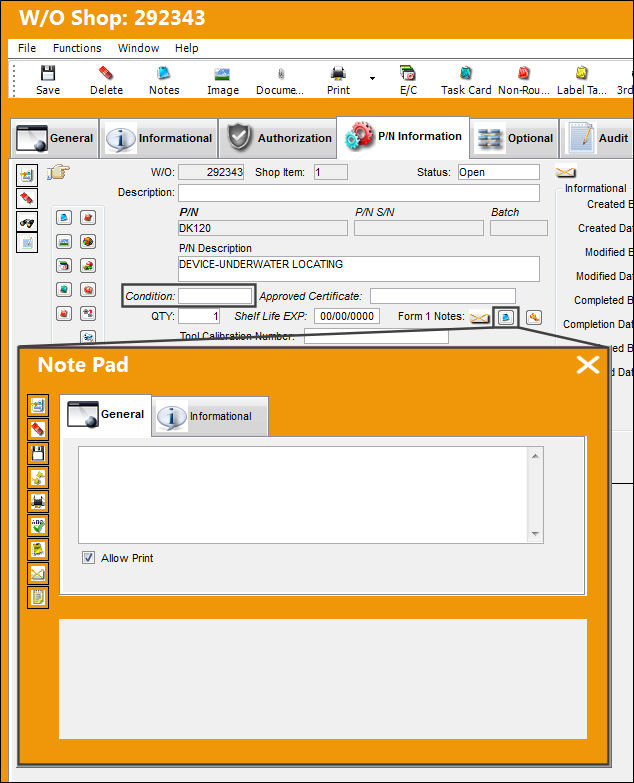Viewport: 634px width, 783px height.
Task: Expand the Print dropdown arrow
Action: (x=372, y=78)
